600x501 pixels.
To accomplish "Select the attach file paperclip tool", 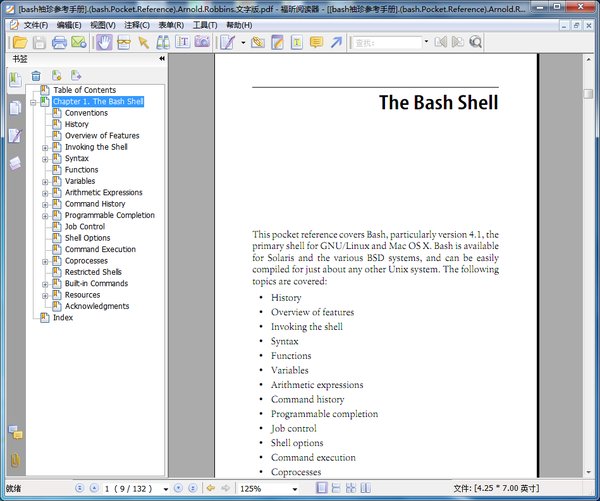I will tap(258, 42).
